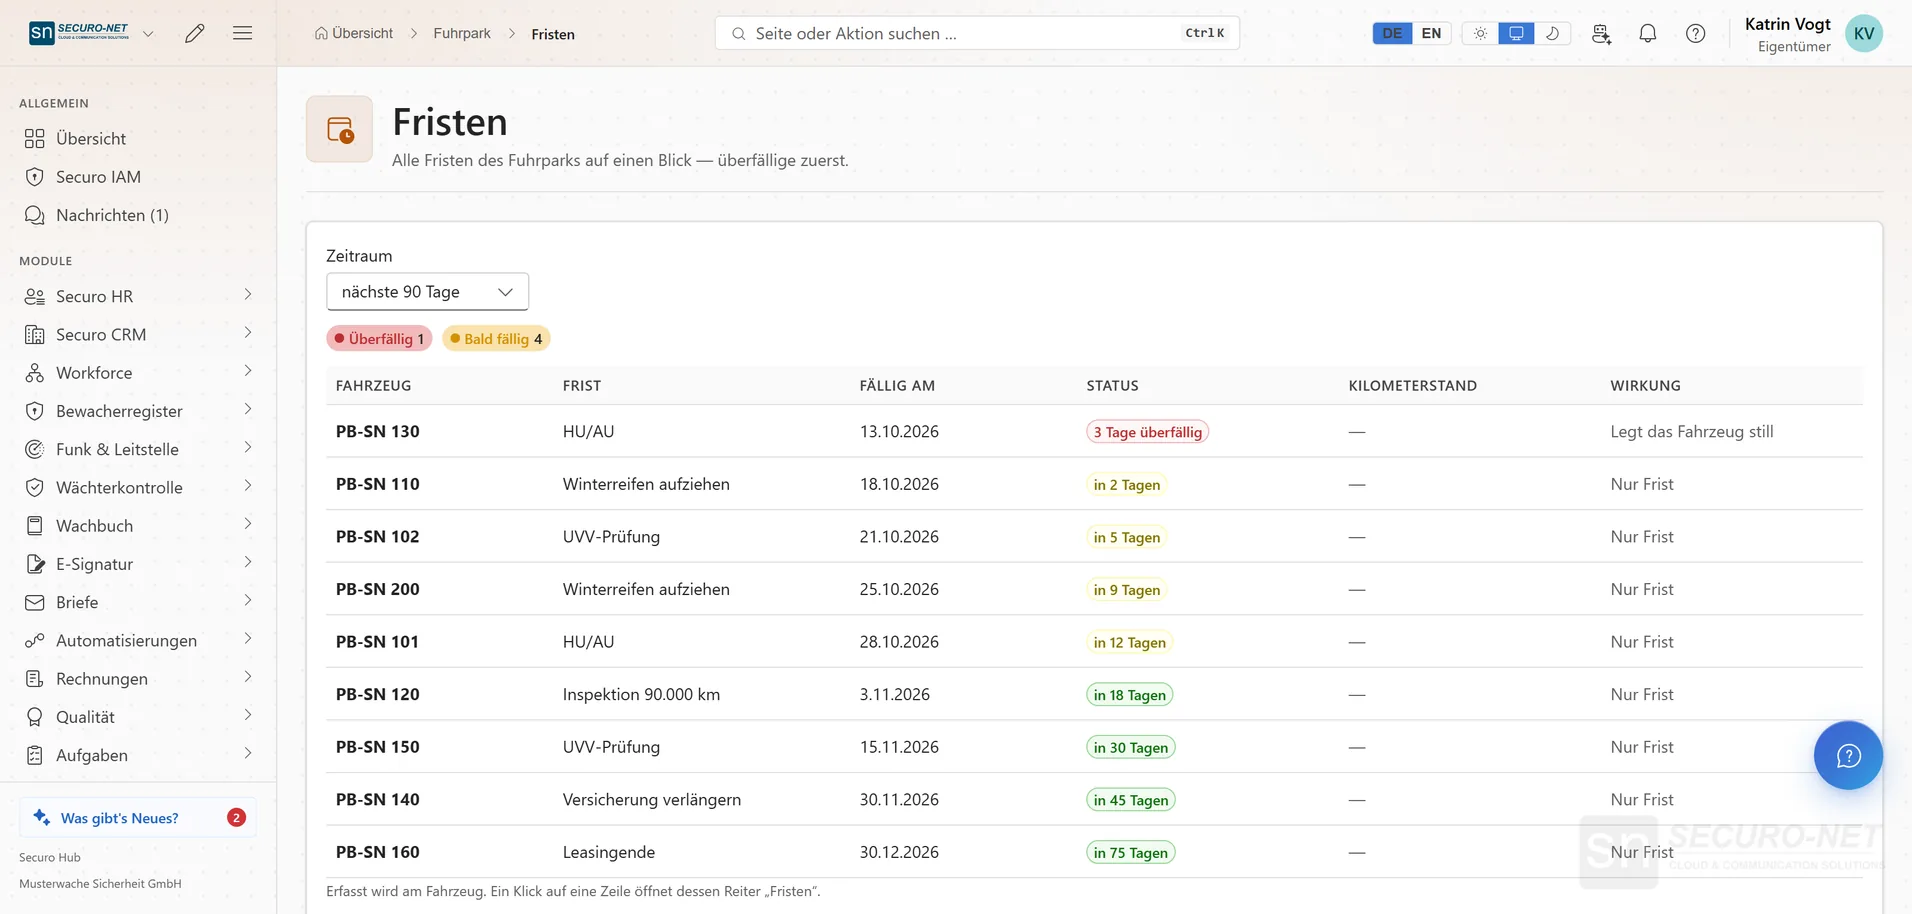Image resolution: width=1912 pixels, height=914 pixels.
Task: Click the E-Signatur sidebar icon
Action: point(35,564)
